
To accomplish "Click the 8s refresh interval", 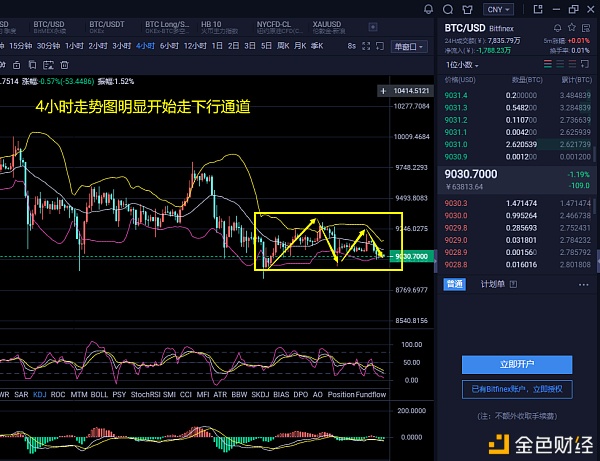I will [x=352, y=46].
